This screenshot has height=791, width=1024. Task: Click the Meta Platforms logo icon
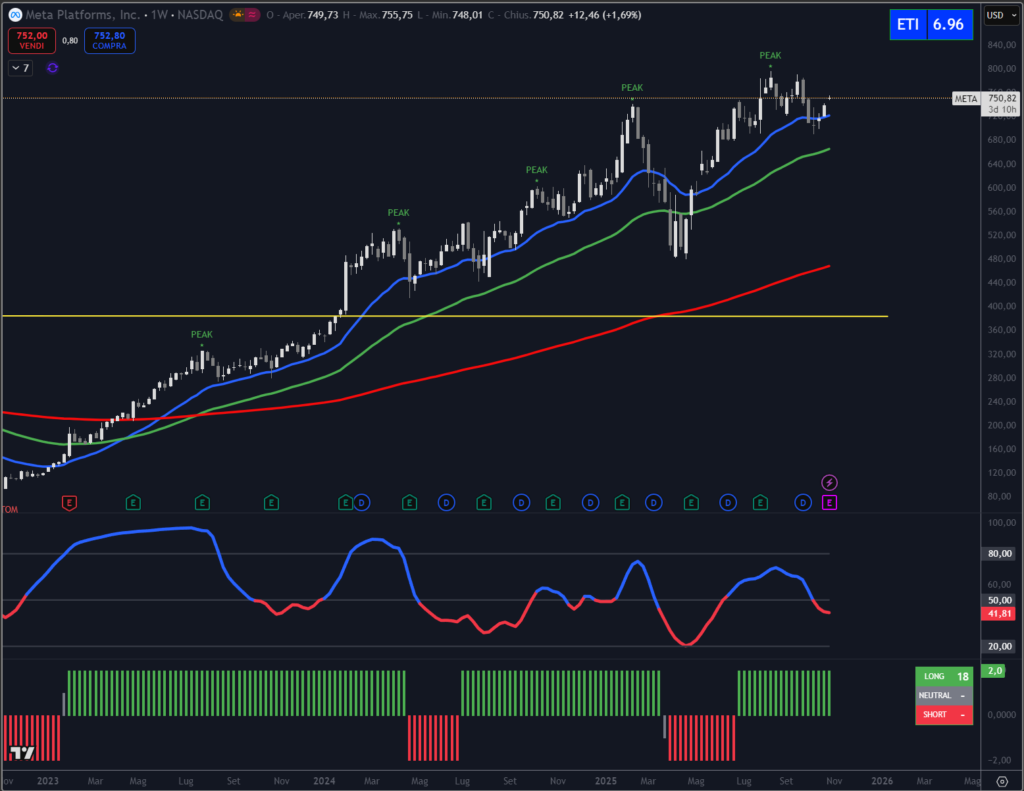coord(15,15)
